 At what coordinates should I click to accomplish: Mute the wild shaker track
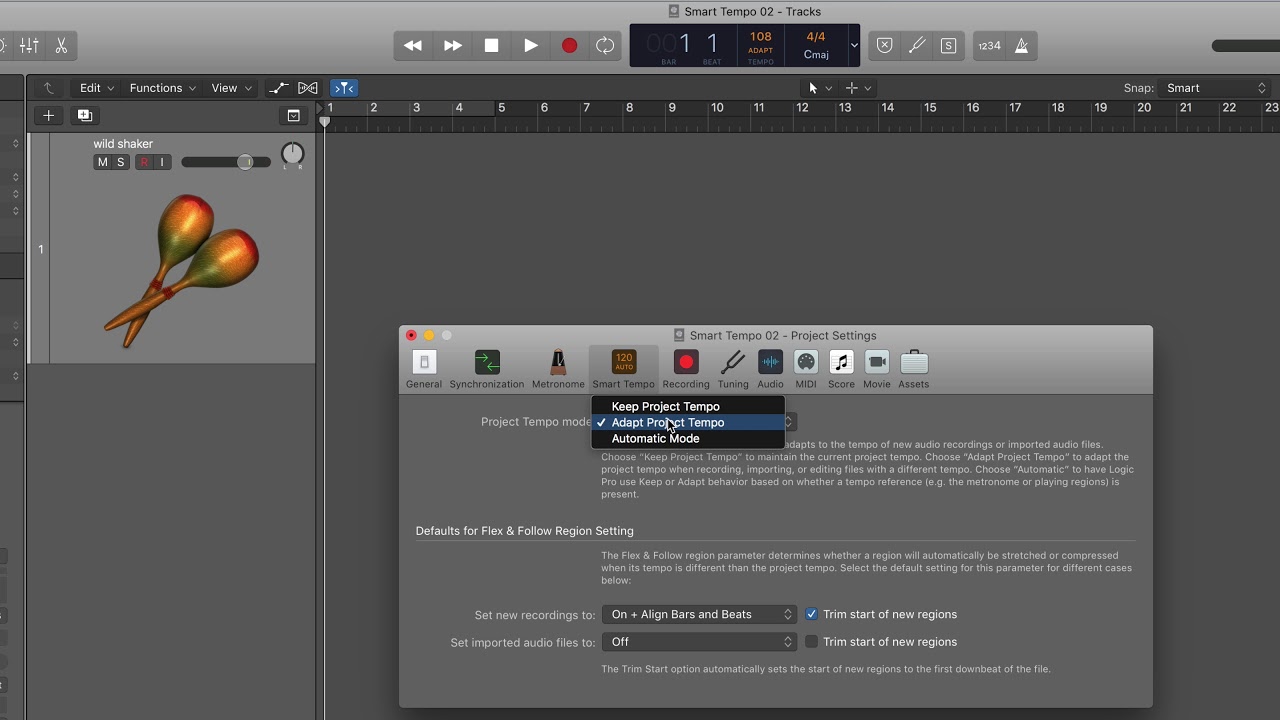(102, 162)
